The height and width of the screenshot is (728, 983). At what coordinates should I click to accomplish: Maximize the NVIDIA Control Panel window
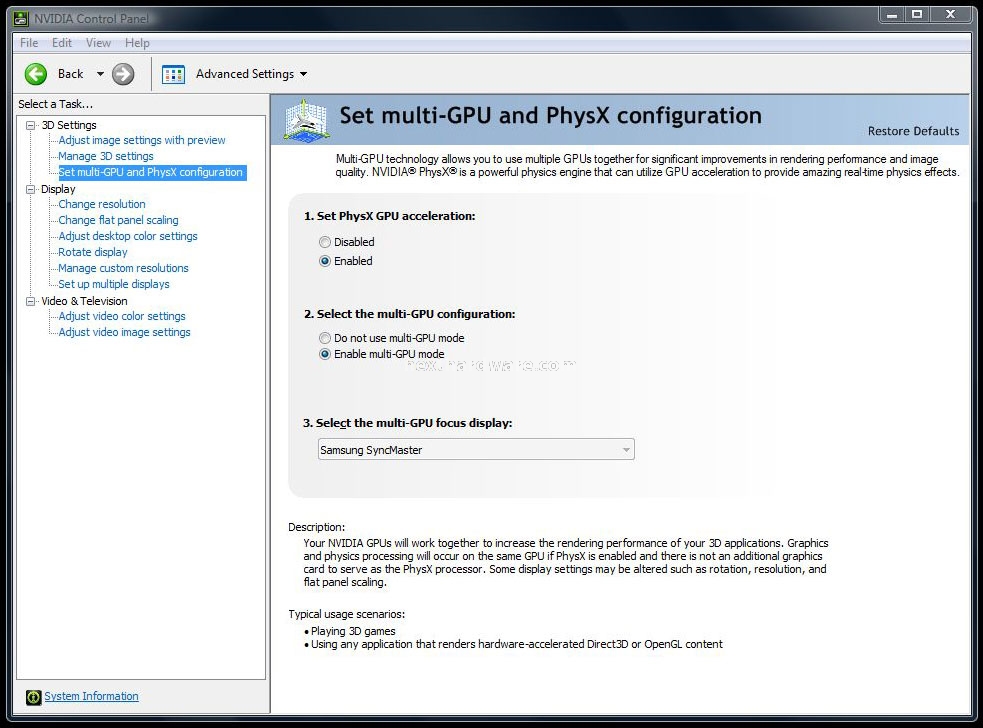tap(917, 15)
